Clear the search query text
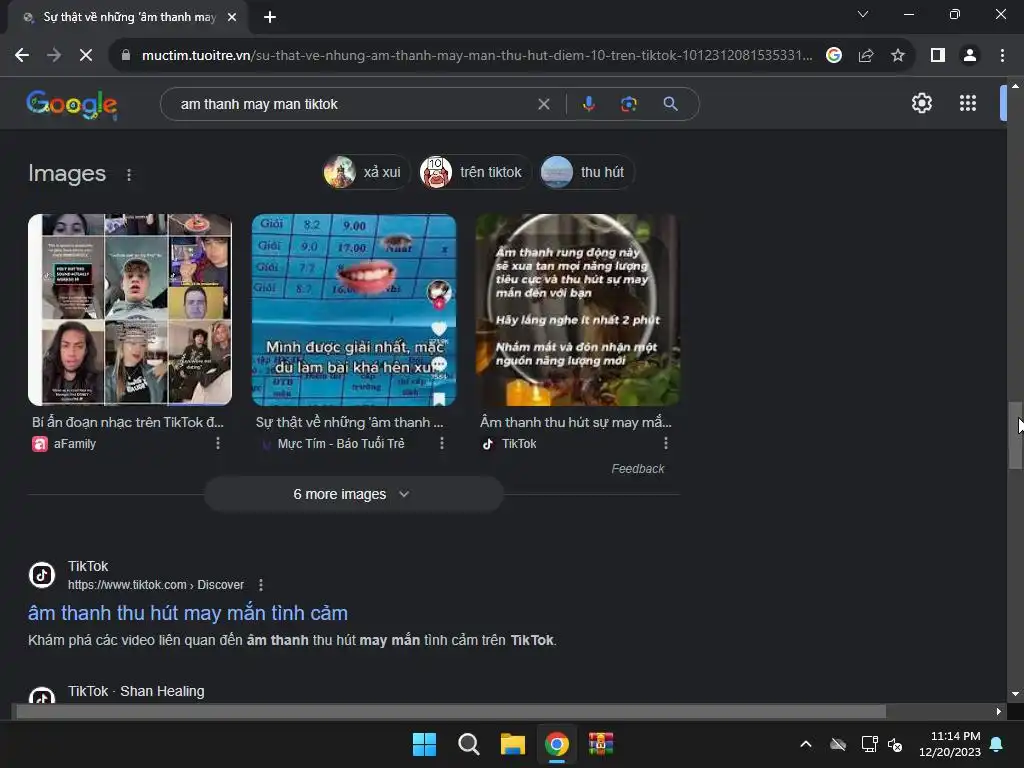 point(543,104)
